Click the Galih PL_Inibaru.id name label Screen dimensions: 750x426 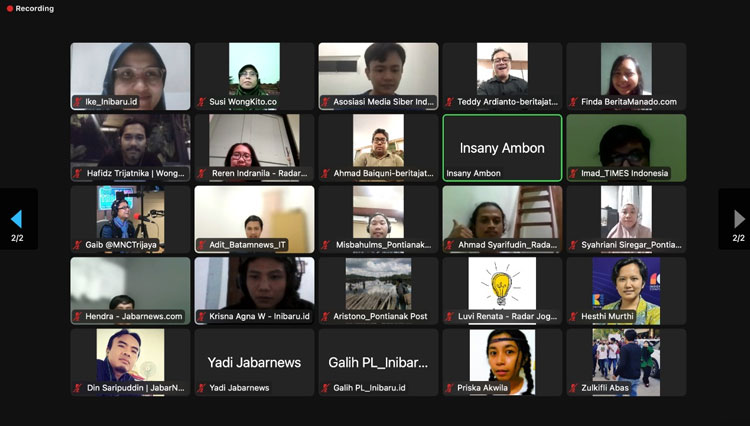click(369, 388)
